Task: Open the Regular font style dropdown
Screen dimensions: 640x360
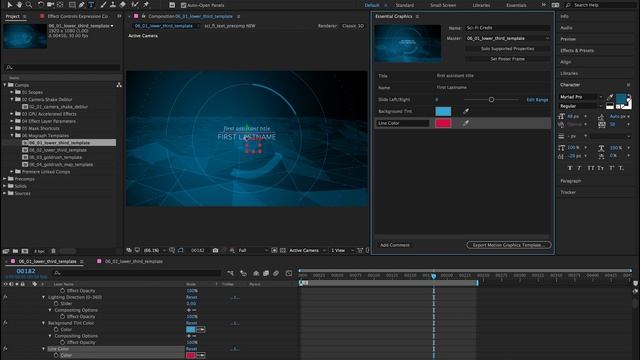Action: coord(580,106)
